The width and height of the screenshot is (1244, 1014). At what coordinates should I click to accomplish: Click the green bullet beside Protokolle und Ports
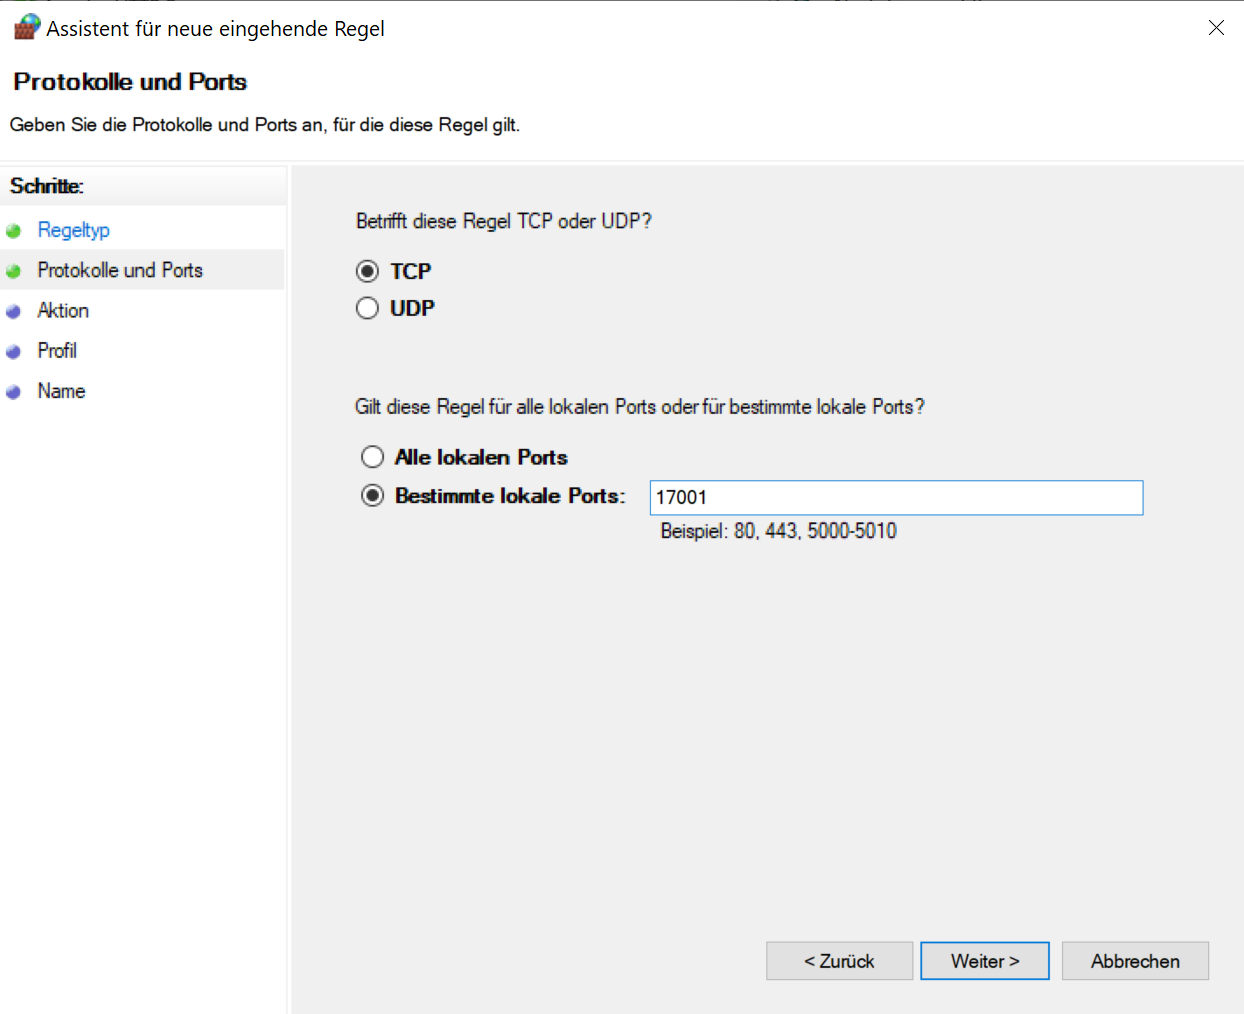click(14, 271)
